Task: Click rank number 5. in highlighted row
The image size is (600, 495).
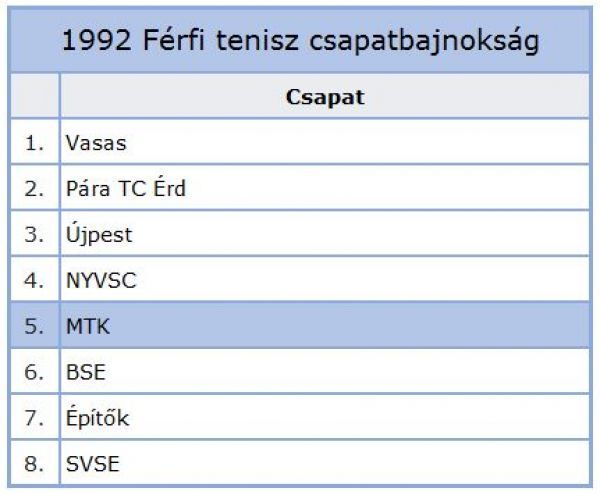Action: pos(35,326)
